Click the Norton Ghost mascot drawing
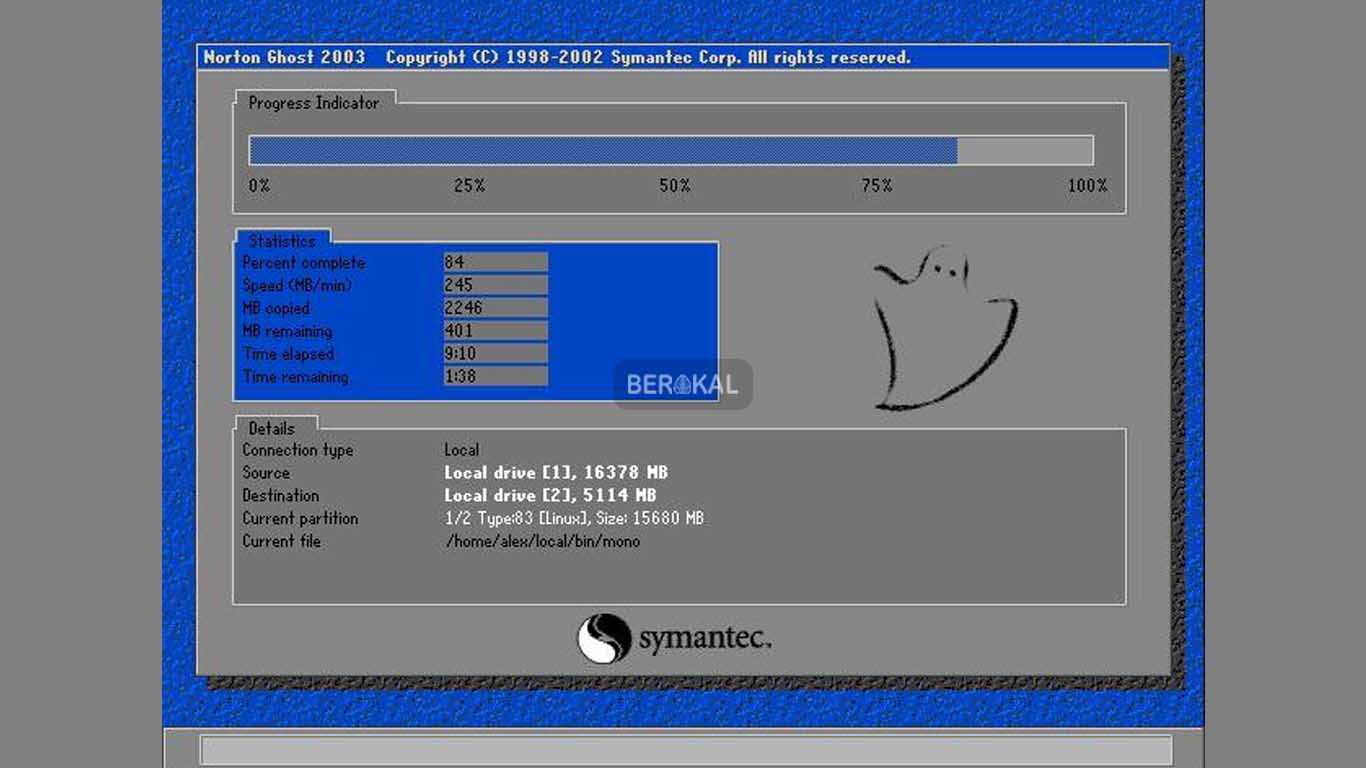Screen dimensions: 1366x768 pos(944,328)
